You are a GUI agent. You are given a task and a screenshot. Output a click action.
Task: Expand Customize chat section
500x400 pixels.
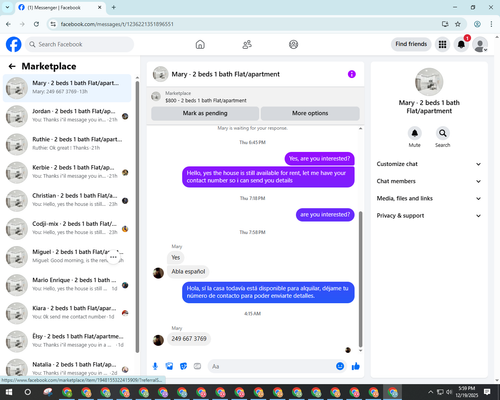pos(429,164)
